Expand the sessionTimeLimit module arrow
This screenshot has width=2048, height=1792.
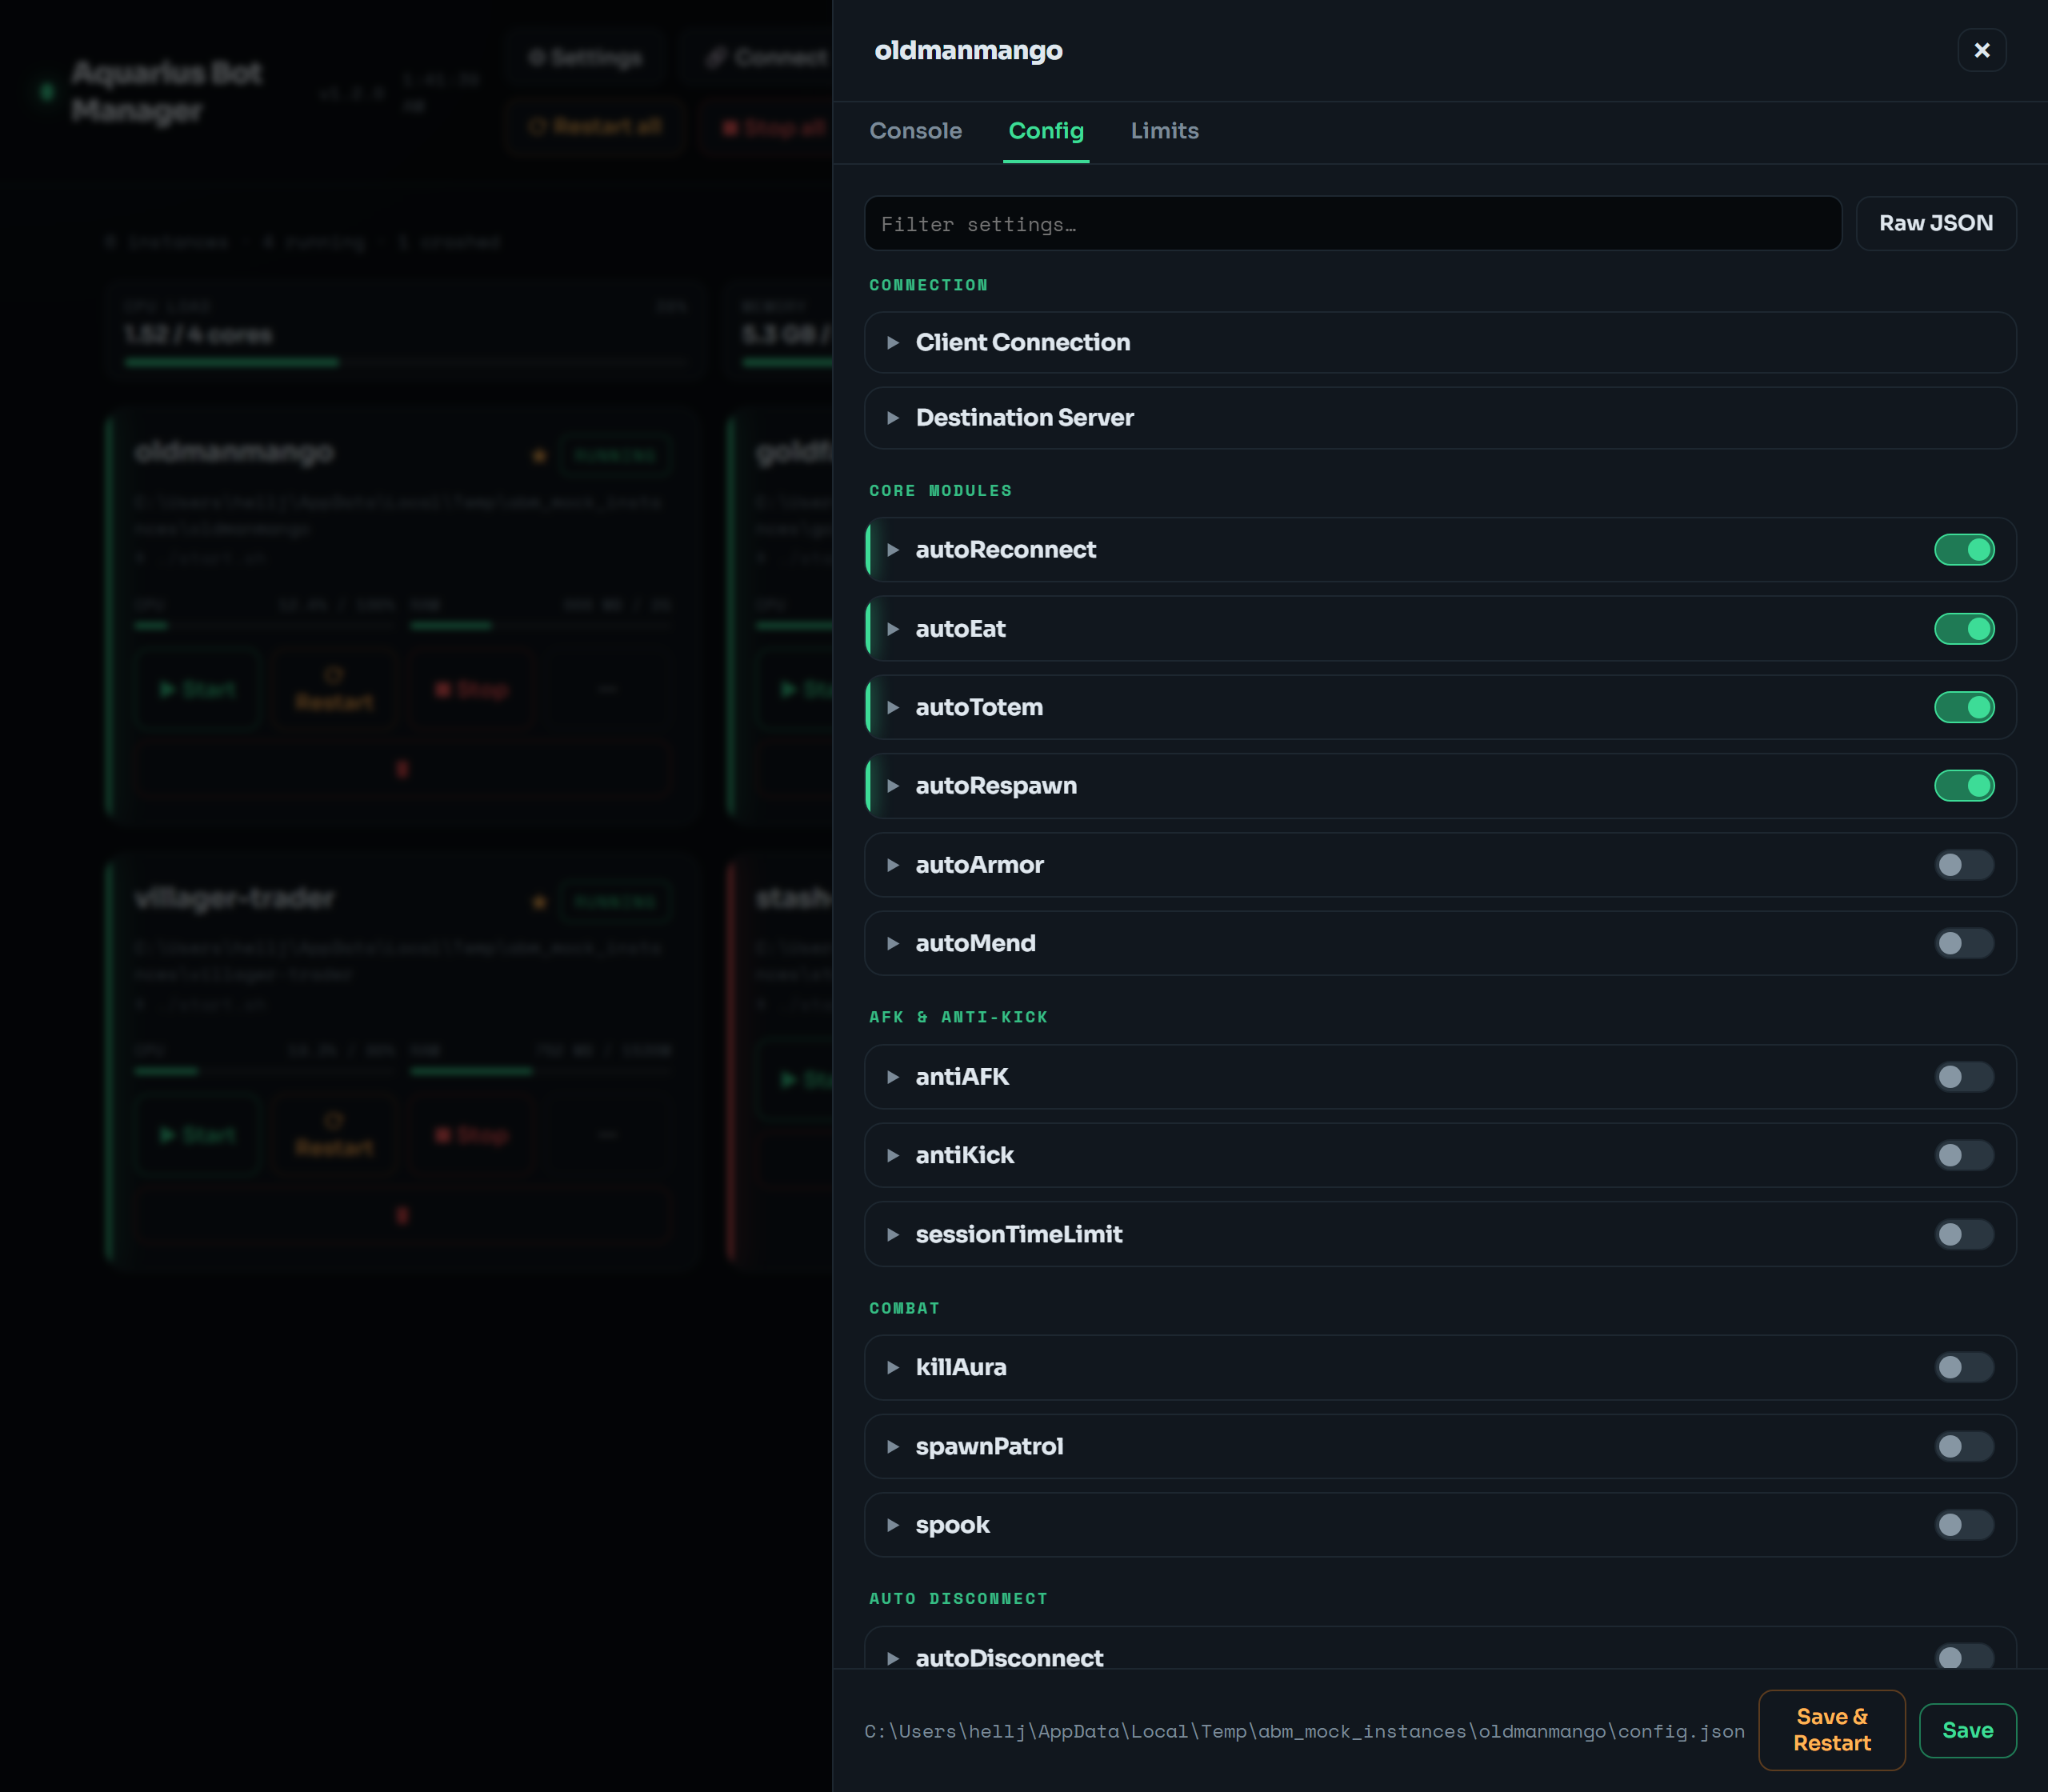pos(893,1235)
